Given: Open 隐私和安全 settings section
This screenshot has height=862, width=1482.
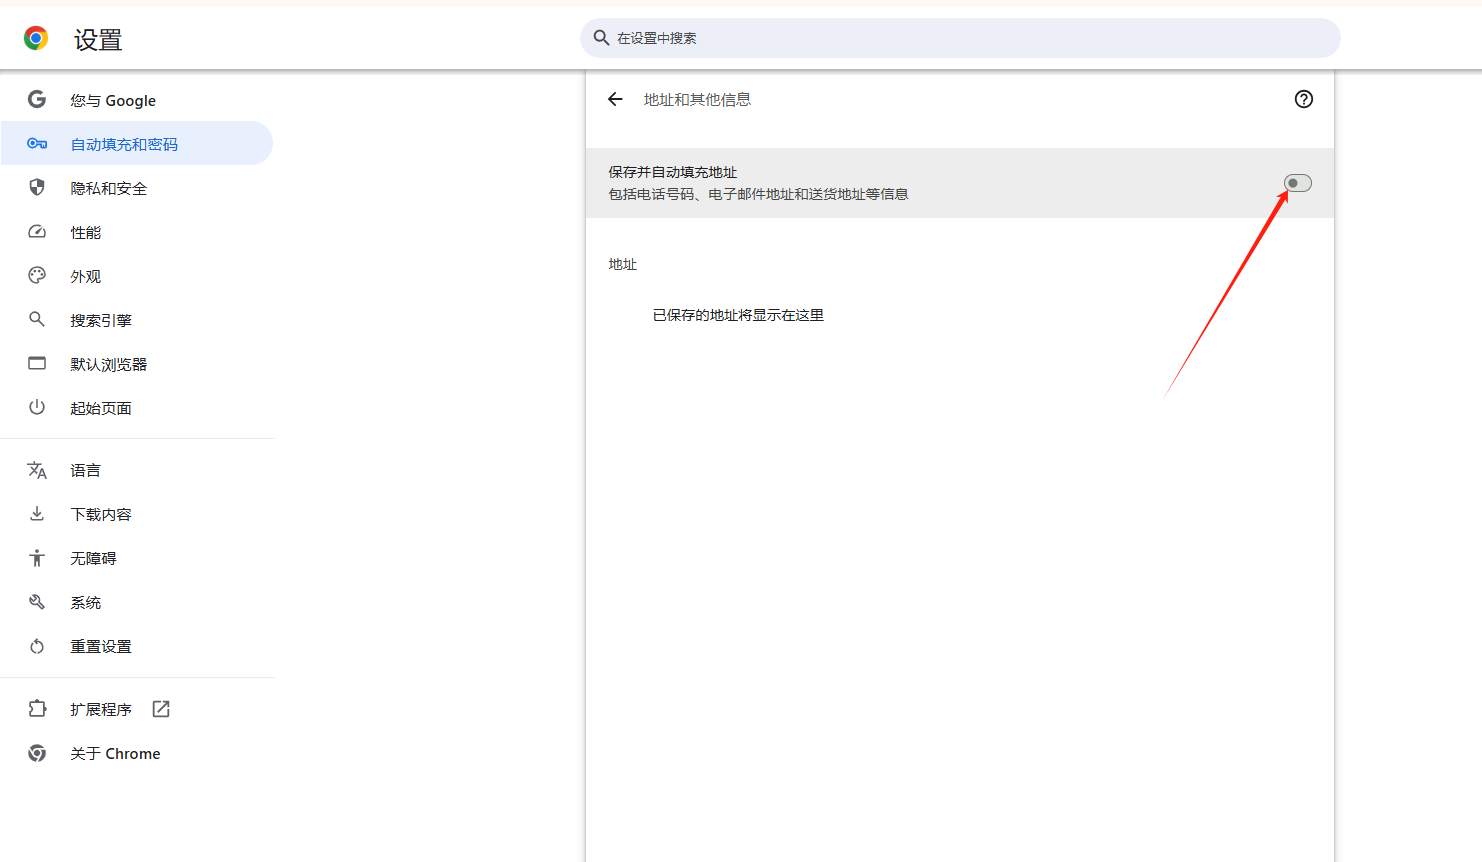Looking at the screenshot, I should pyautogui.click(x=137, y=188).
